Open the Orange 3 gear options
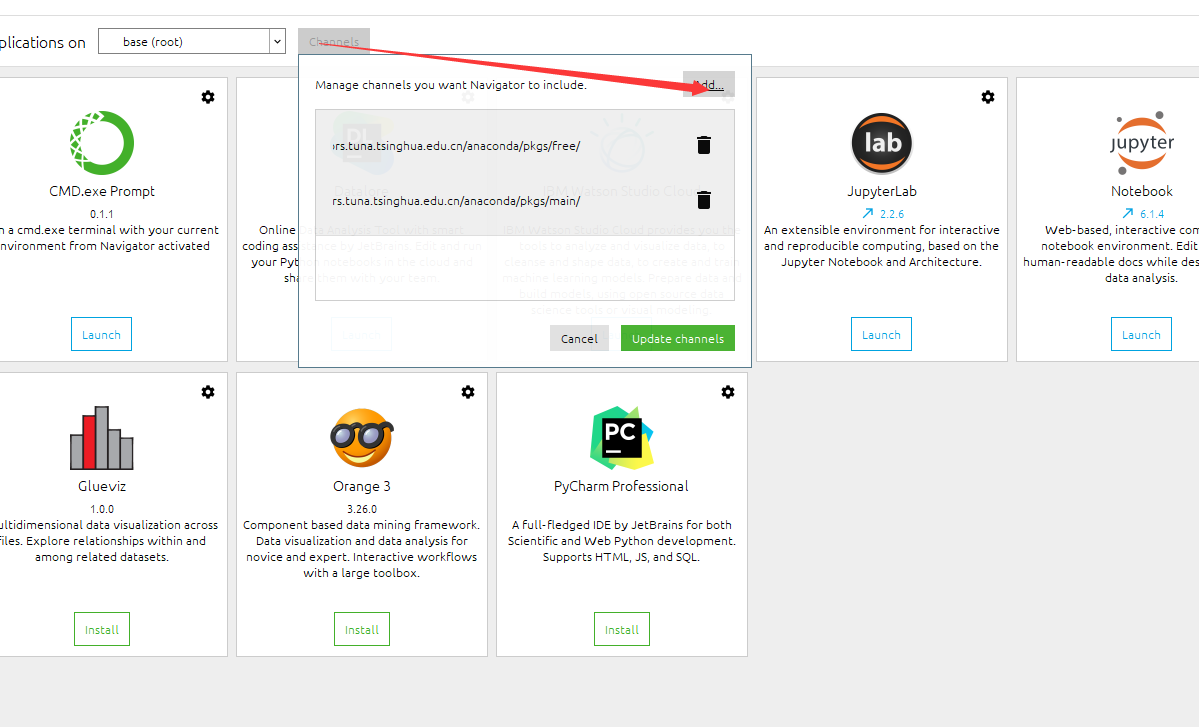This screenshot has width=1199, height=727. 468,392
